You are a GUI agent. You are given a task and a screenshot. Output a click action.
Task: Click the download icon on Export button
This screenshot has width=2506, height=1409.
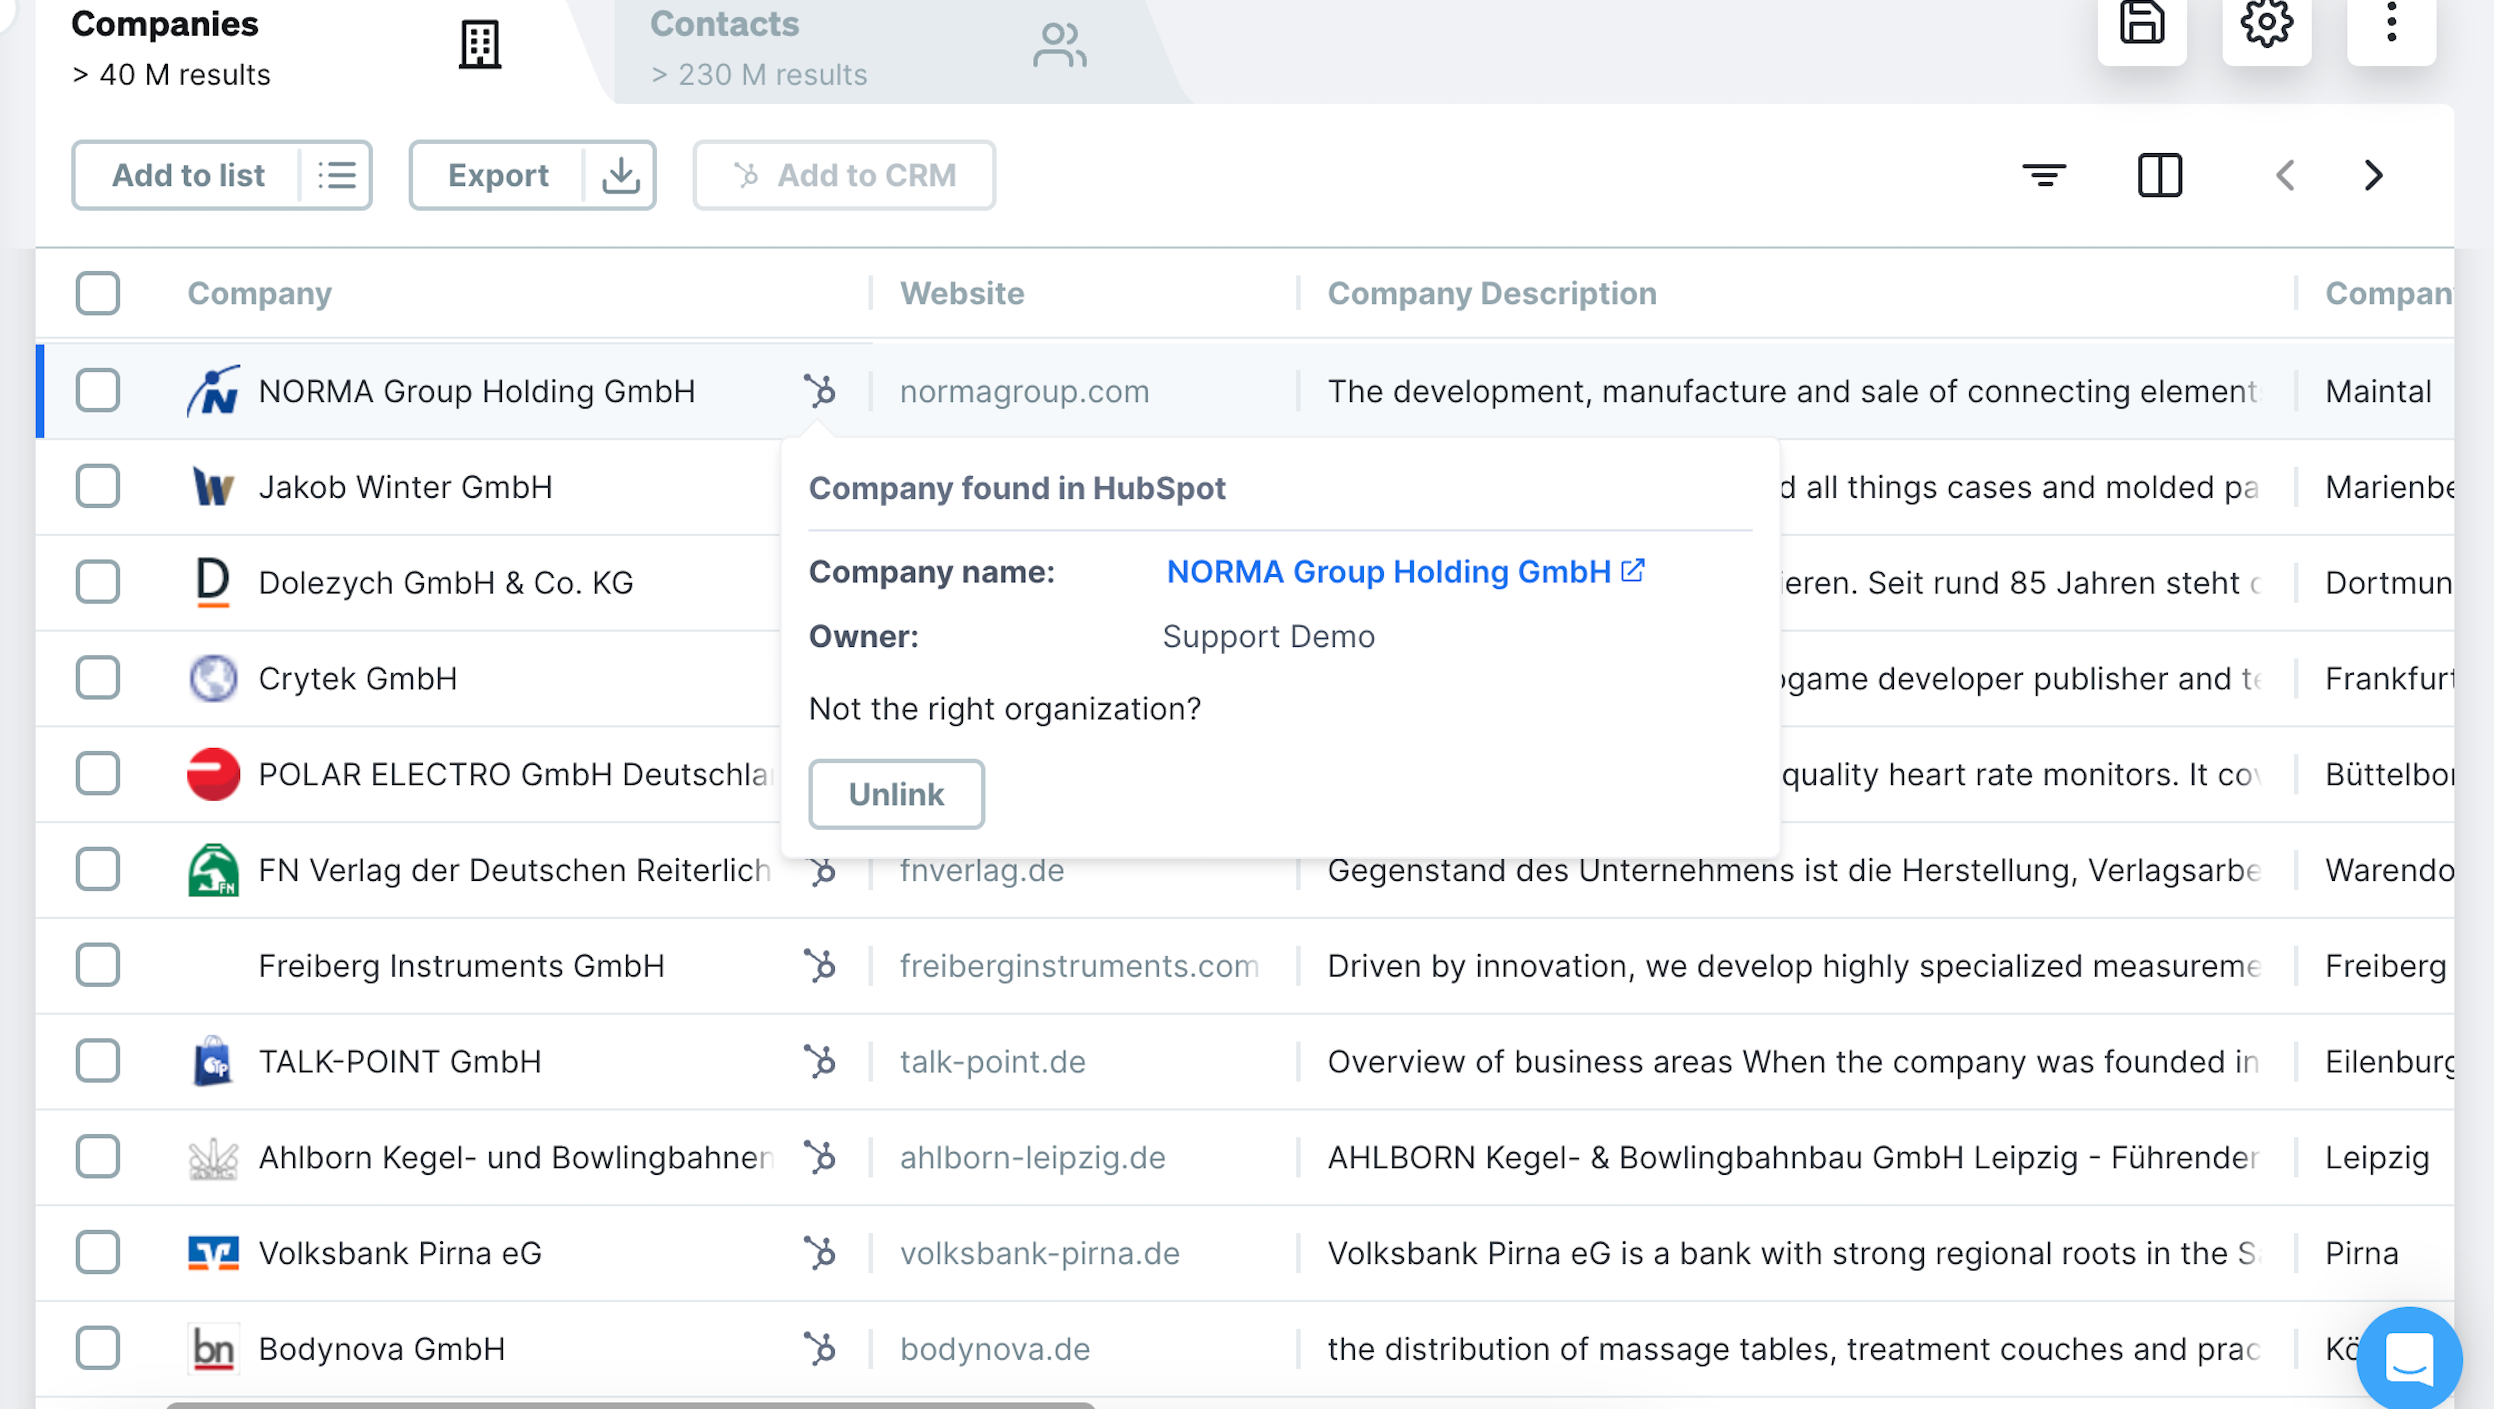pos(620,175)
